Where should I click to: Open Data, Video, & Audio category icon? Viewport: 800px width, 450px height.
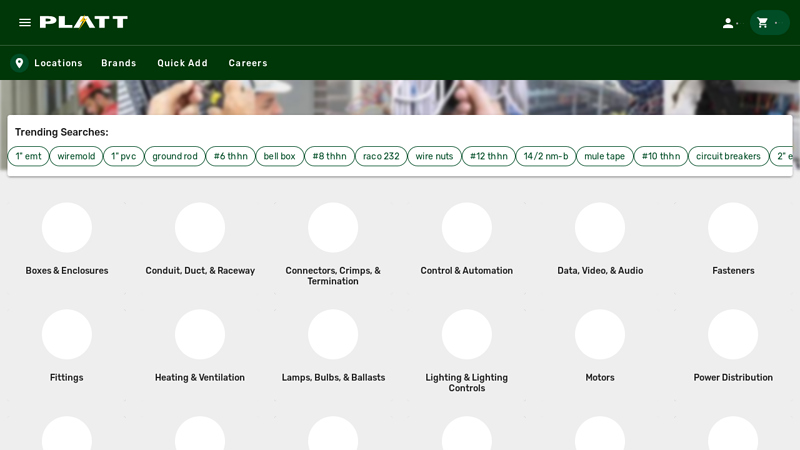[x=600, y=228]
